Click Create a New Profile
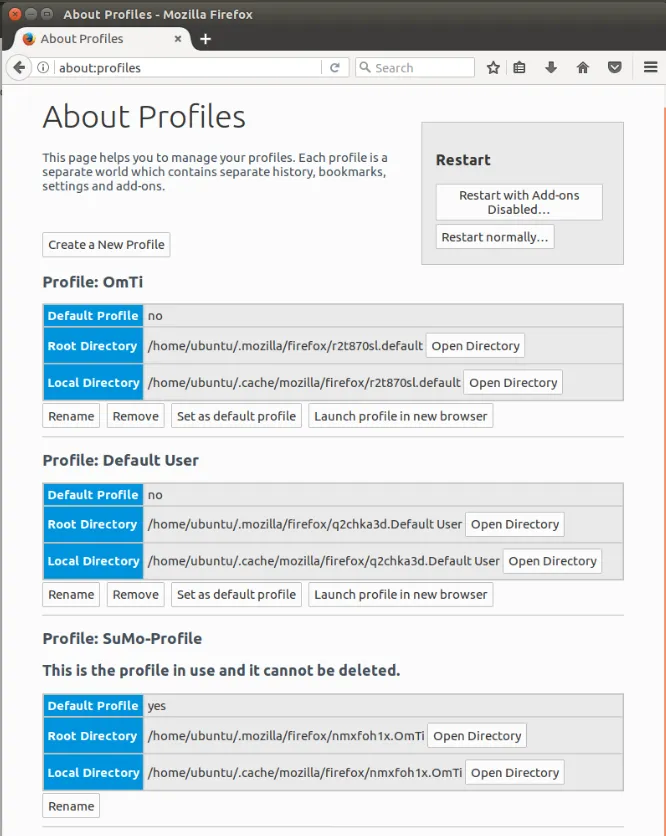 [106, 244]
